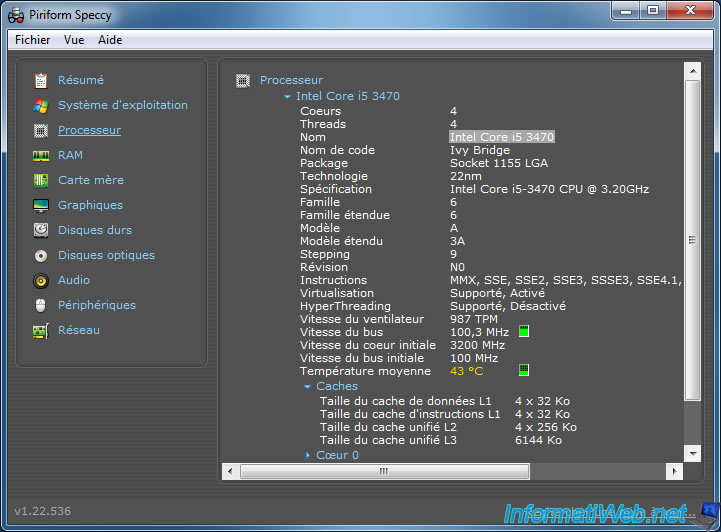The width and height of the screenshot is (721, 532).
Task: Open the Disques optiques section
Action: tap(106, 255)
